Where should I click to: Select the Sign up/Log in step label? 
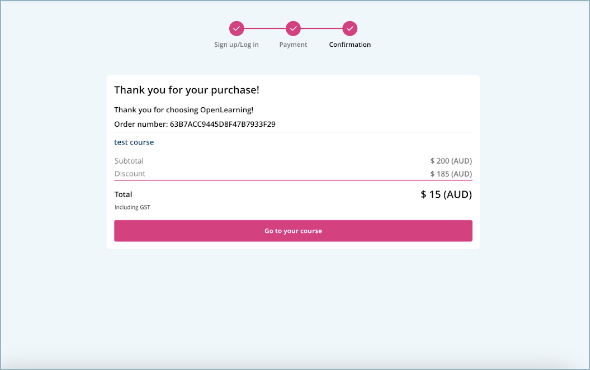[236, 45]
